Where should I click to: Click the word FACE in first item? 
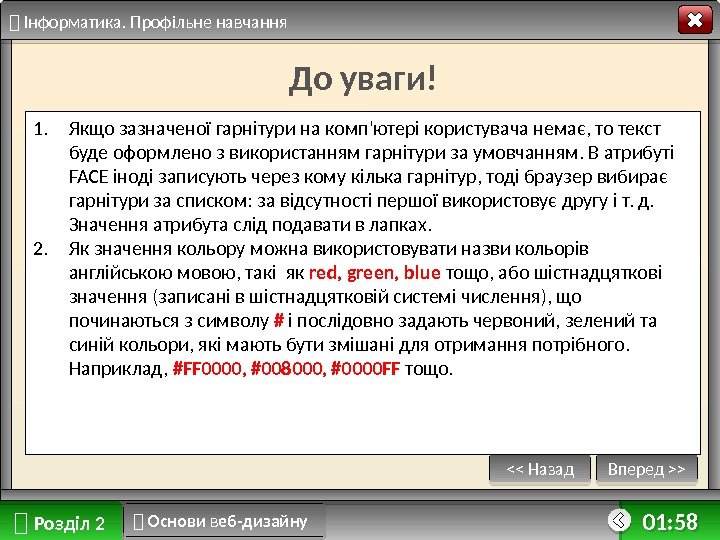89,177
